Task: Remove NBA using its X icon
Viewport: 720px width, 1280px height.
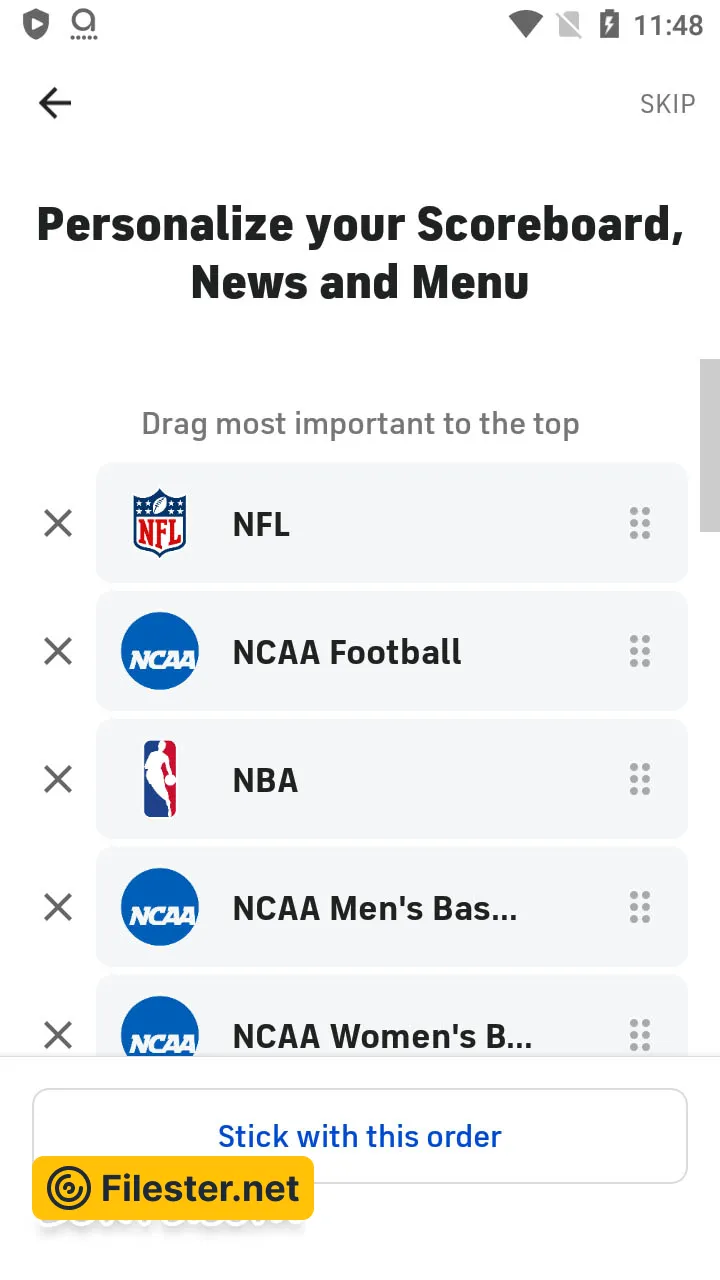Action: [58, 779]
